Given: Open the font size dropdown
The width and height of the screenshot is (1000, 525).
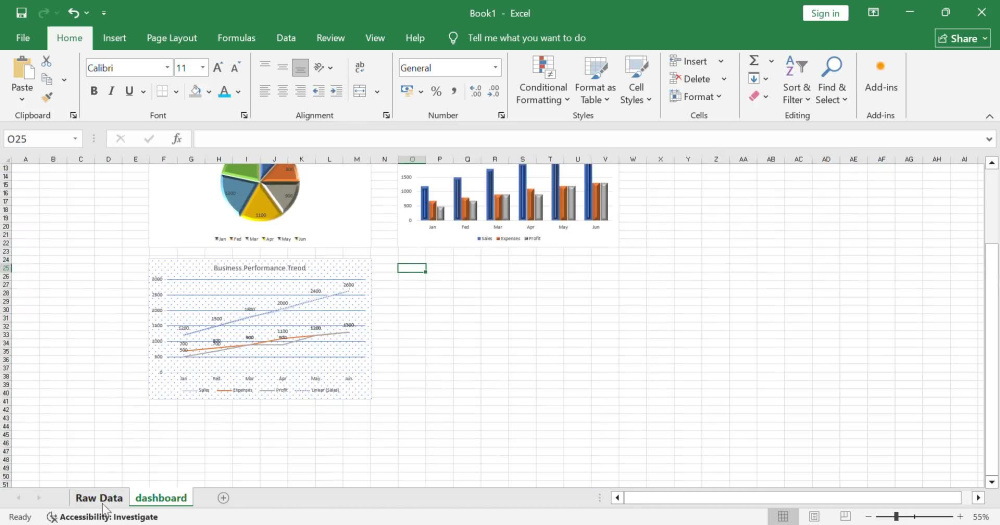Looking at the screenshot, I should point(203,68).
